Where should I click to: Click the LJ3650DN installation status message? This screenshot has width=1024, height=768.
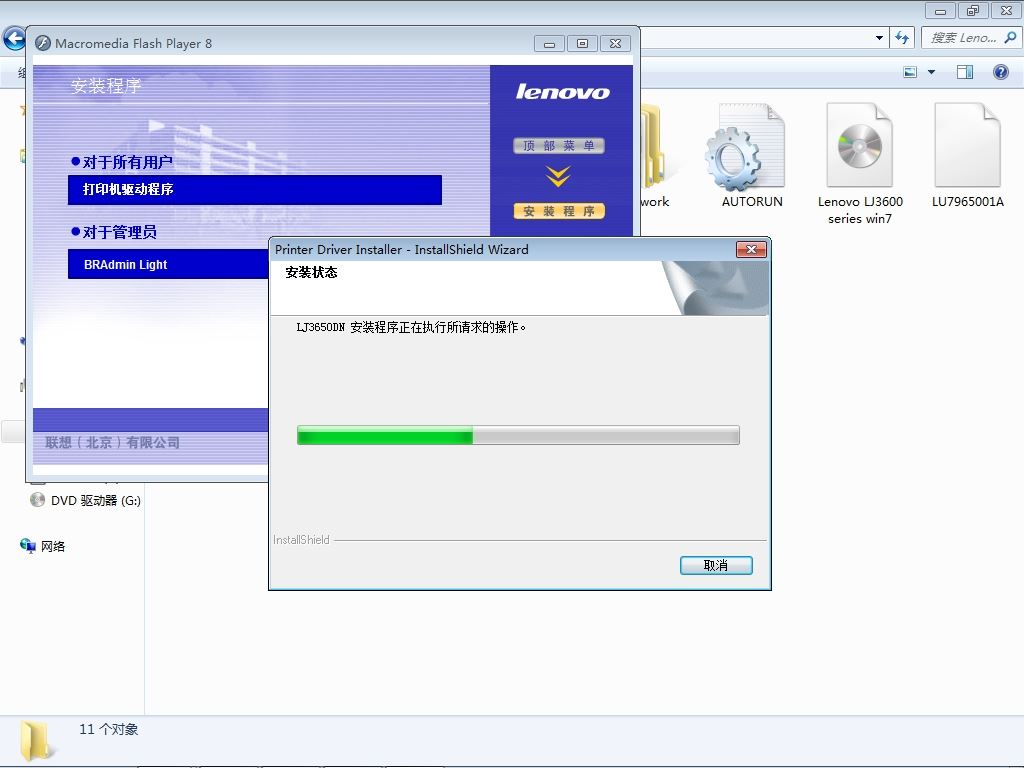tap(411, 327)
